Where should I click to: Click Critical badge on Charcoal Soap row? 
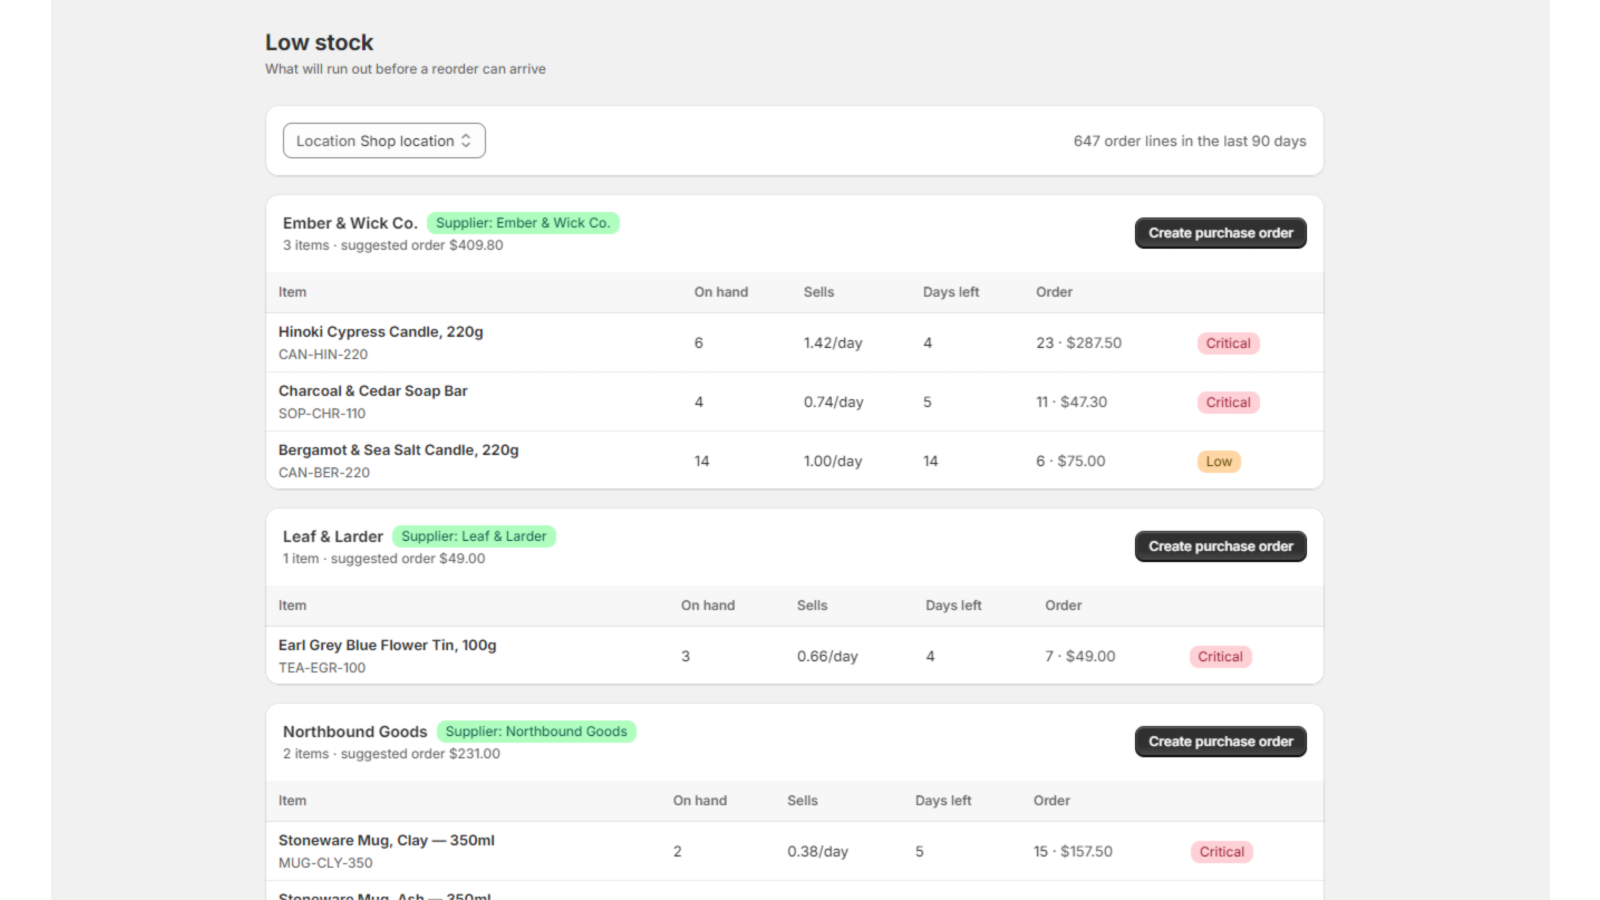1228,402
